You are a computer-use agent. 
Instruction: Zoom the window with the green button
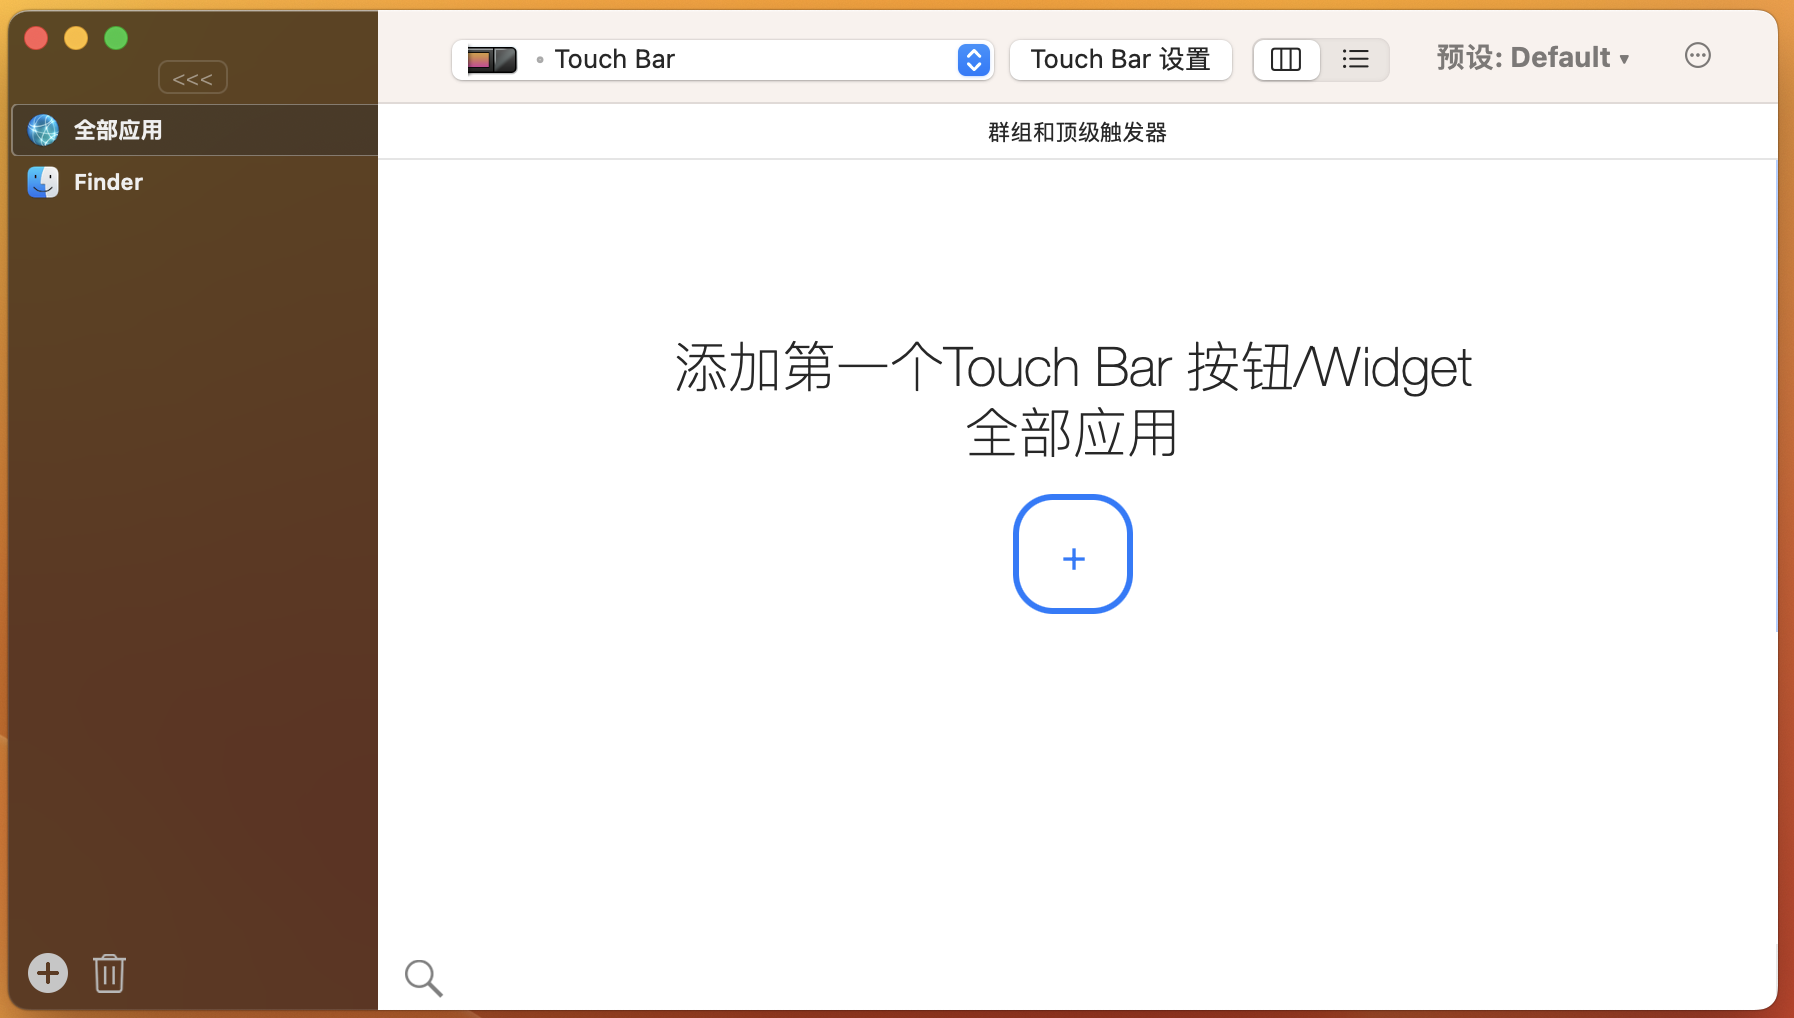click(116, 38)
